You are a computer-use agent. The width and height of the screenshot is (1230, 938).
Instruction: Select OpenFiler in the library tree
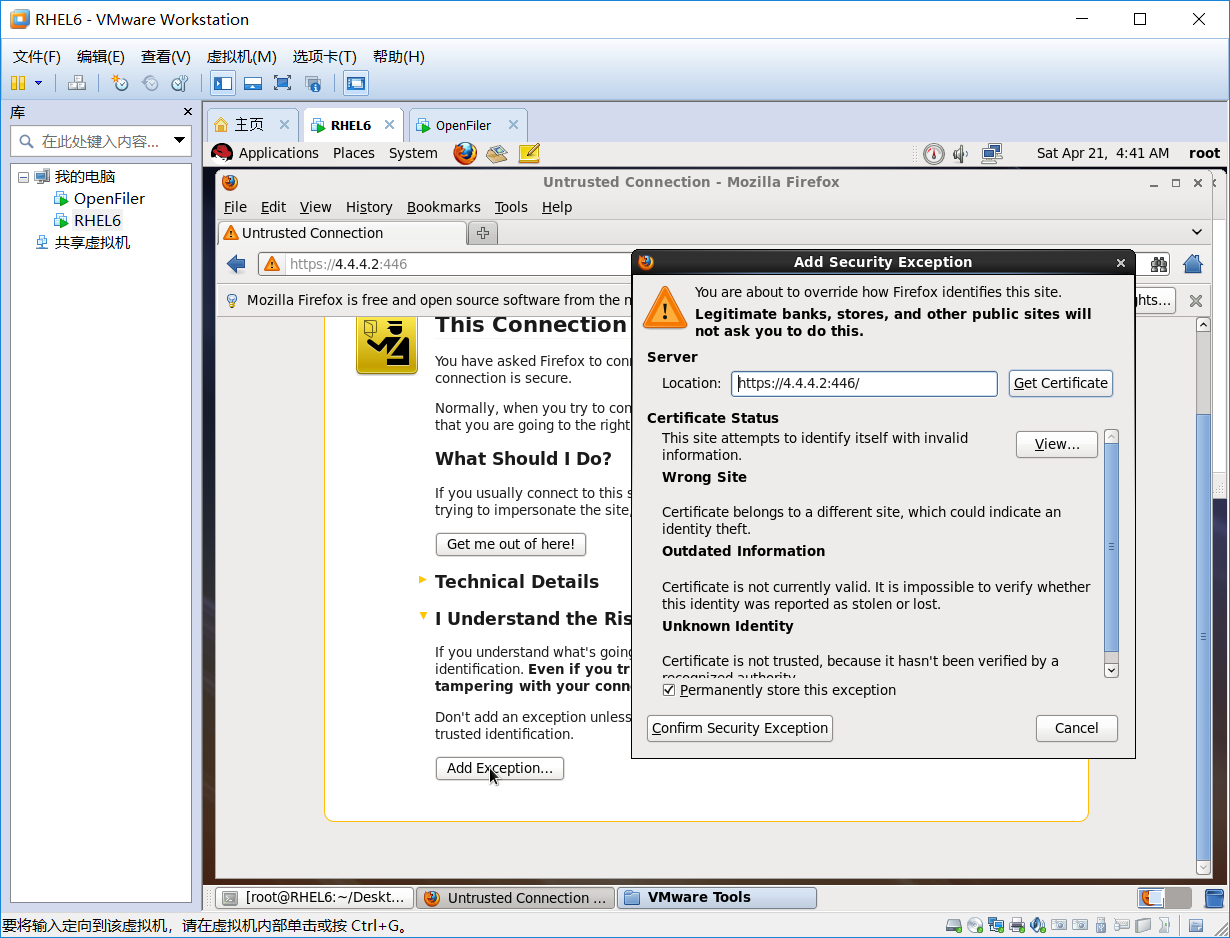(x=109, y=198)
